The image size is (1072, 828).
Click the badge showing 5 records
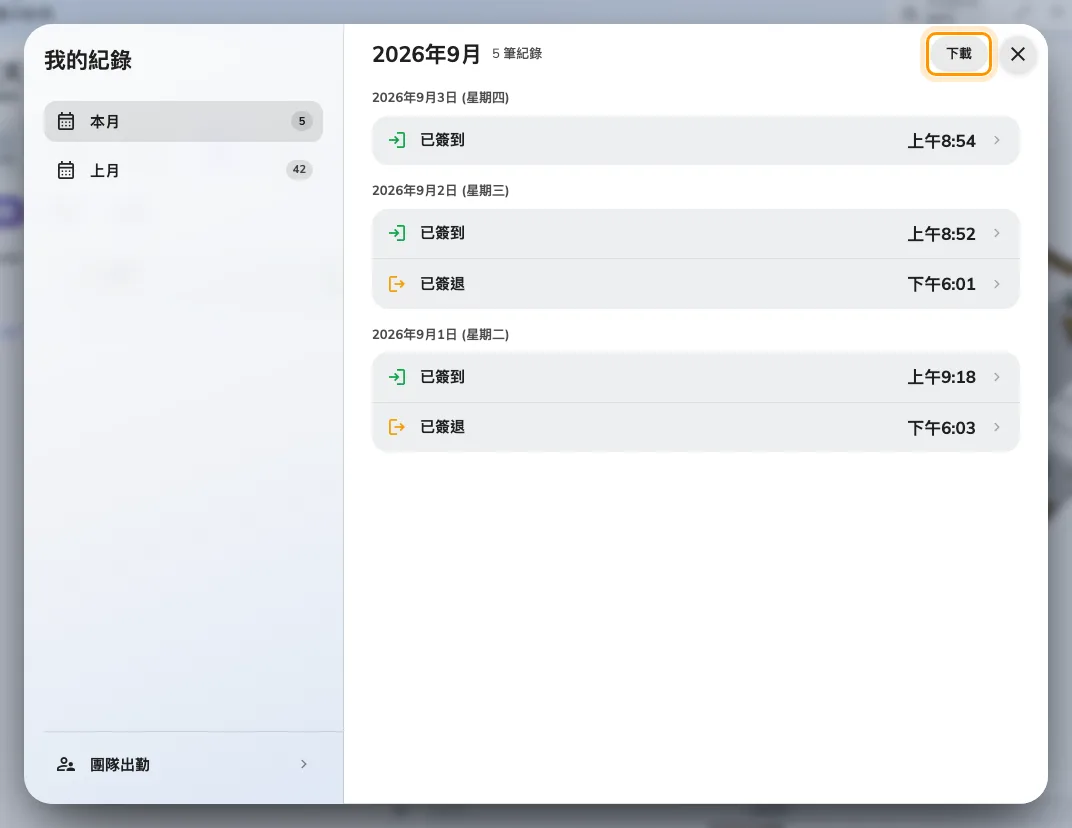302,121
